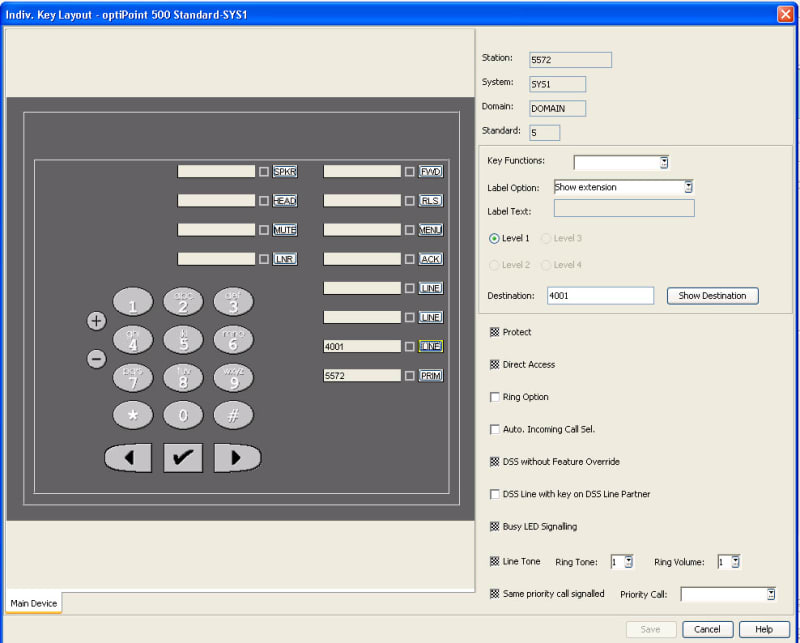800x643 pixels.
Task: Click keypad digit 8 (tuv)
Action: (x=183, y=378)
